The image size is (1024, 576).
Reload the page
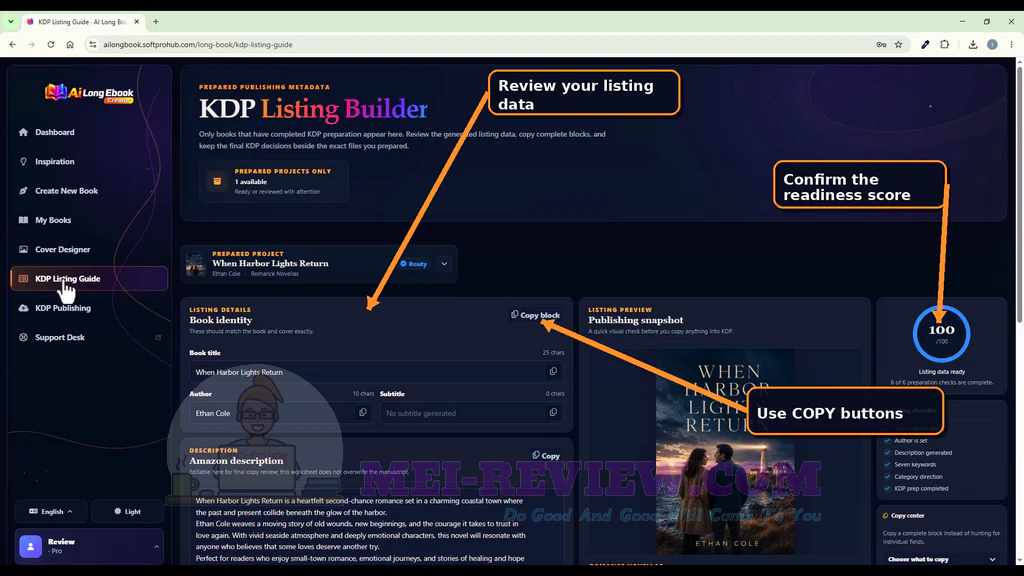pyautogui.click(x=50, y=44)
